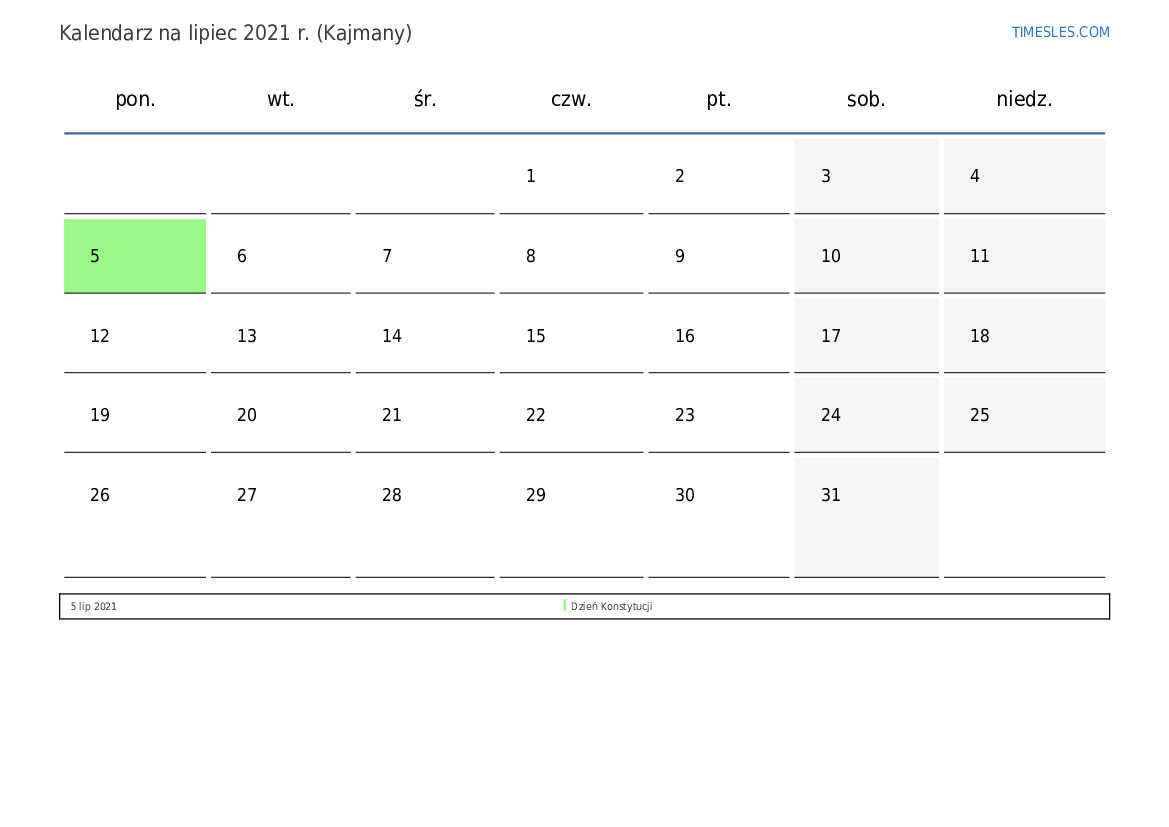Select the 'Dzień Konstytucji' holiday label

tap(611, 606)
